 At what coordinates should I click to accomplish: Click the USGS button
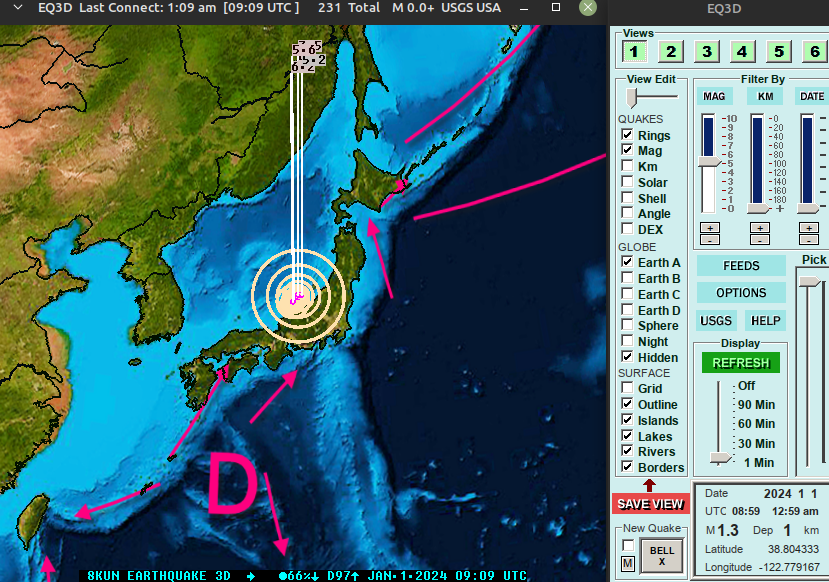[x=716, y=321]
